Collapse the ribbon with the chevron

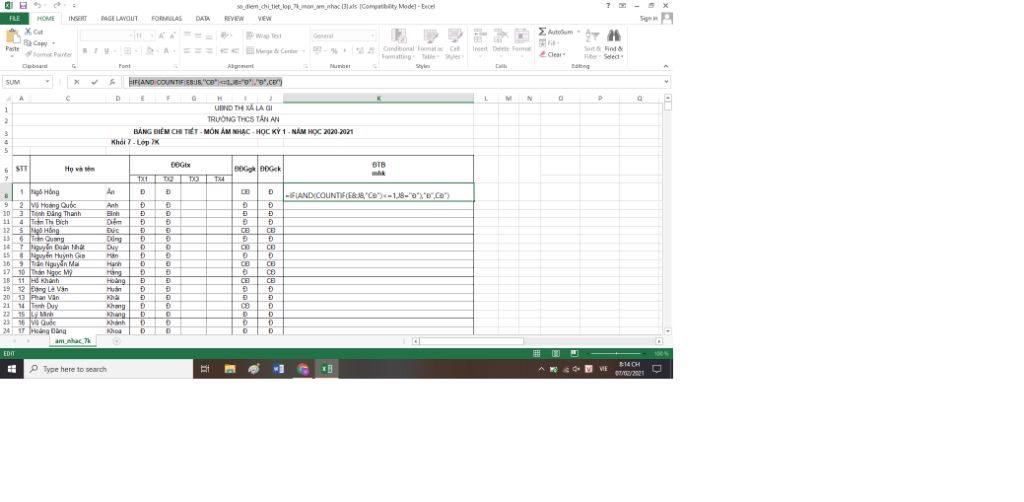(665, 66)
